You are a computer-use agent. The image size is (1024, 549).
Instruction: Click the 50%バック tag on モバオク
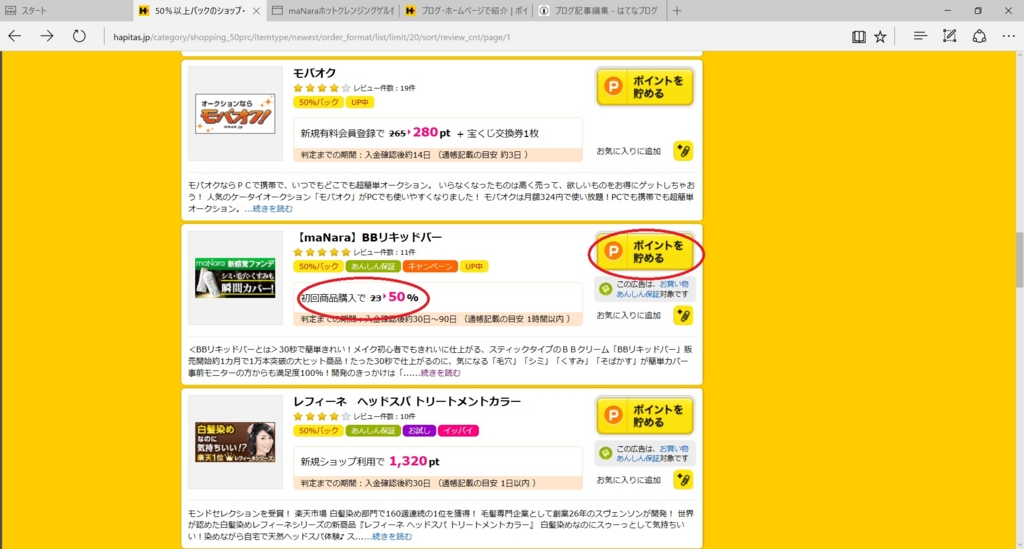click(318, 102)
